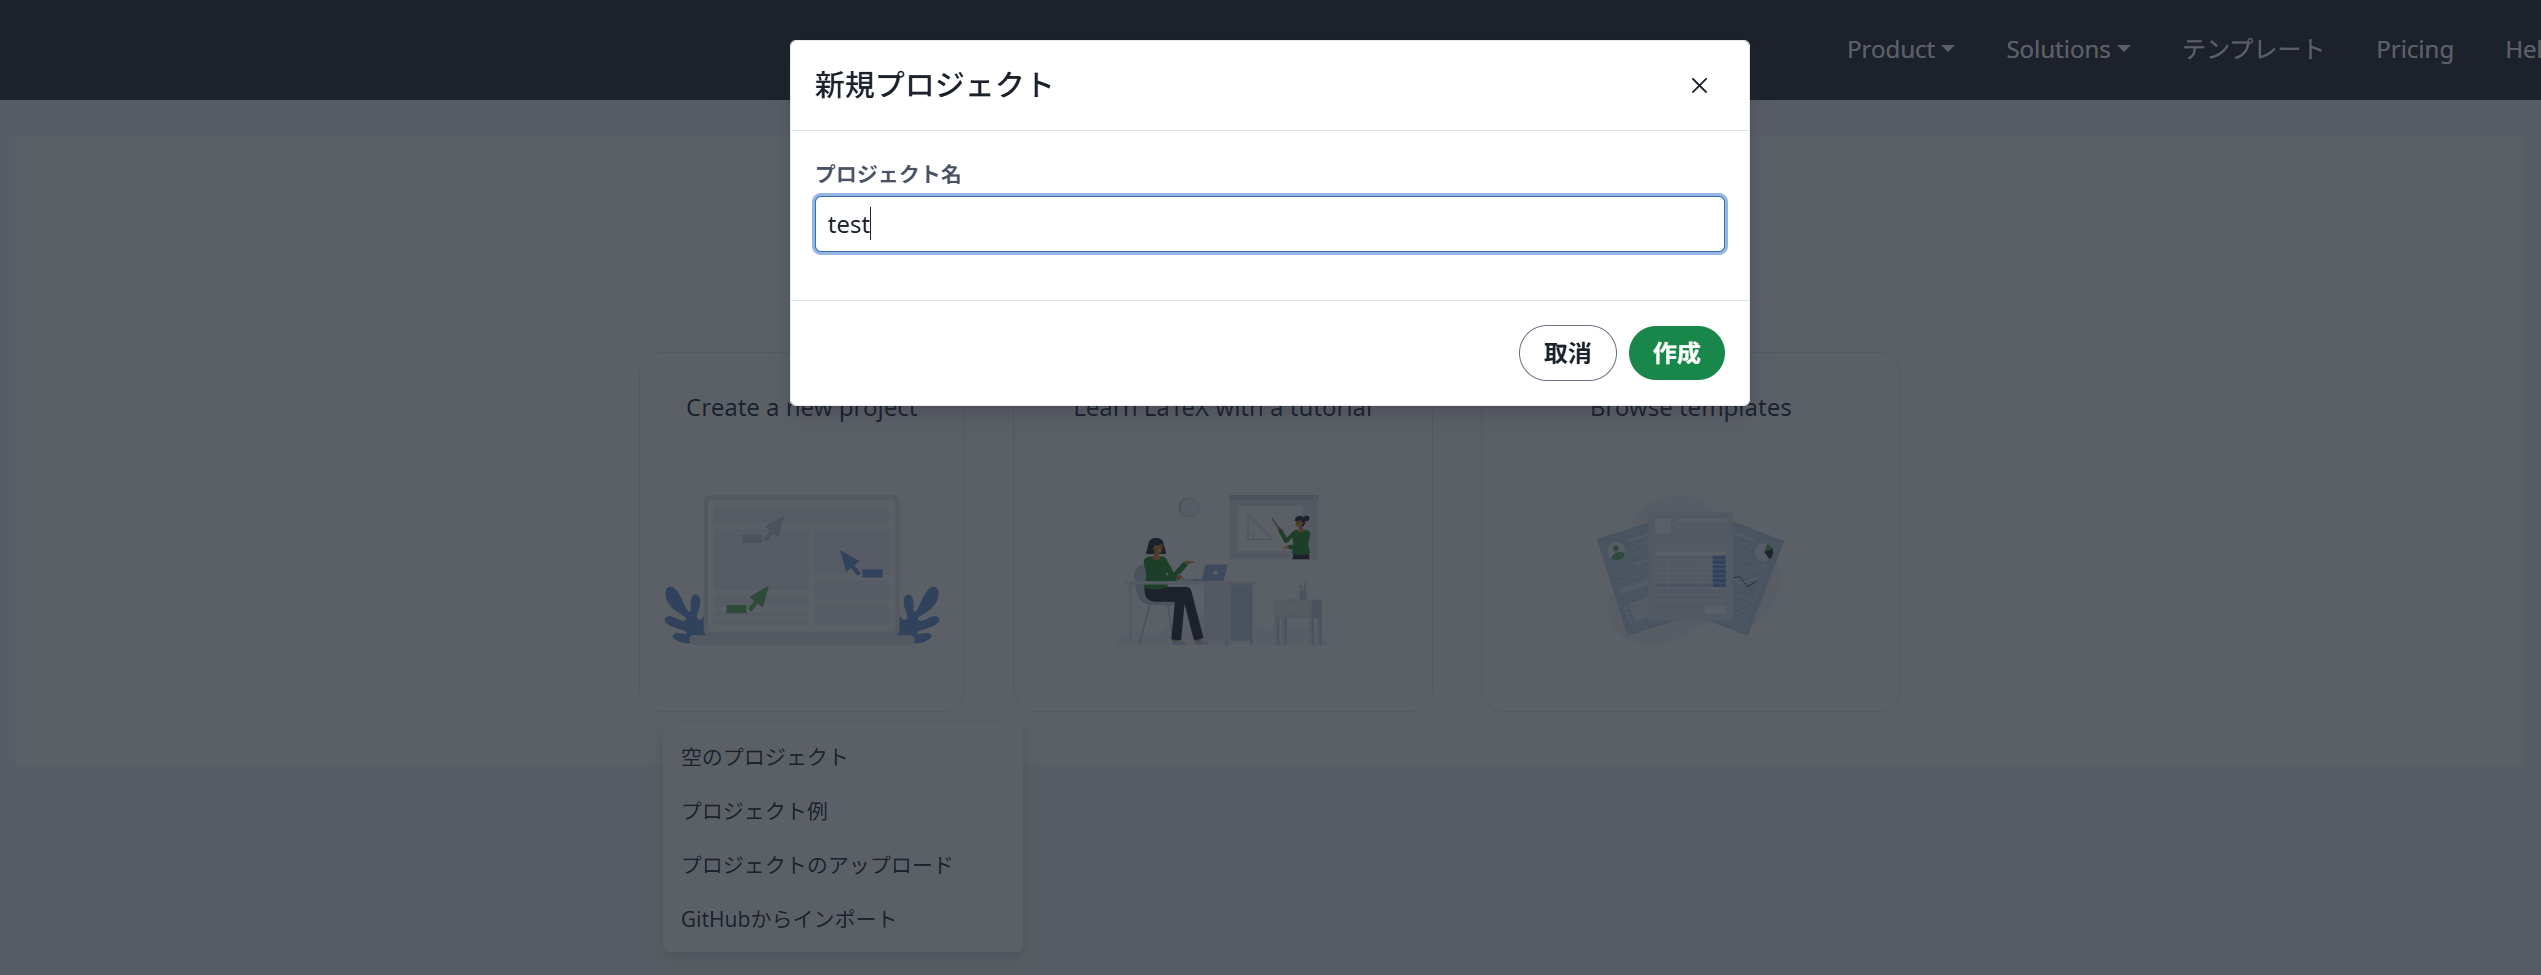Expand the Solutions dropdown menu
The image size is (2541, 975).
[x=2067, y=50]
